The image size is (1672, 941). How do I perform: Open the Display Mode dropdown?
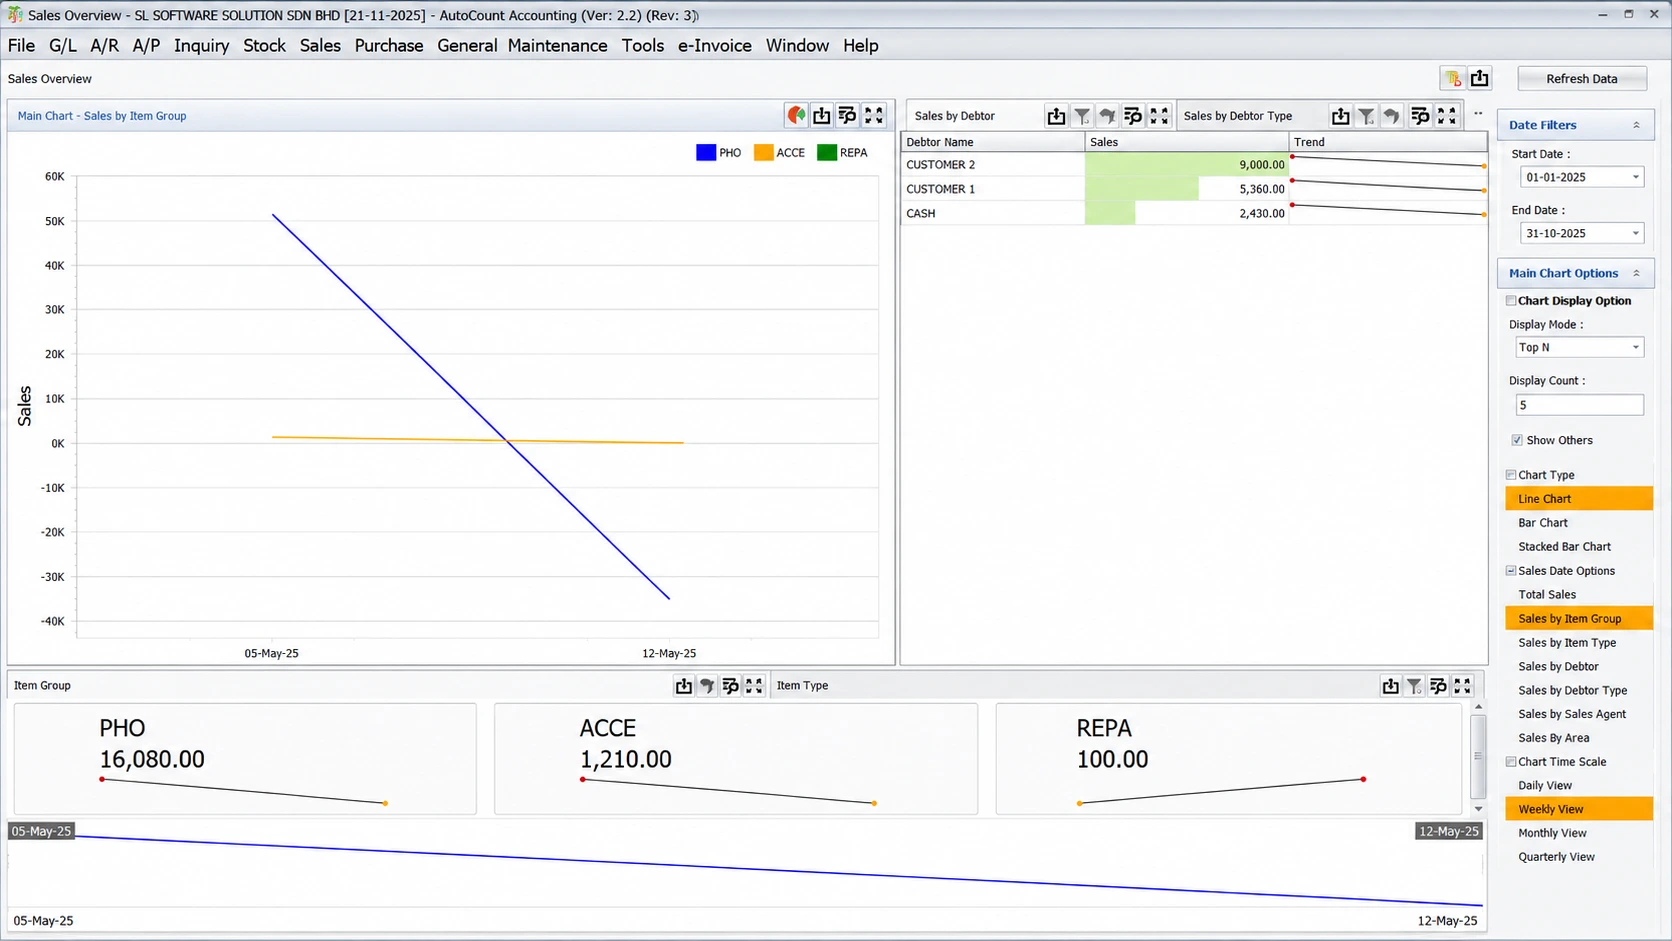(x=1636, y=348)
